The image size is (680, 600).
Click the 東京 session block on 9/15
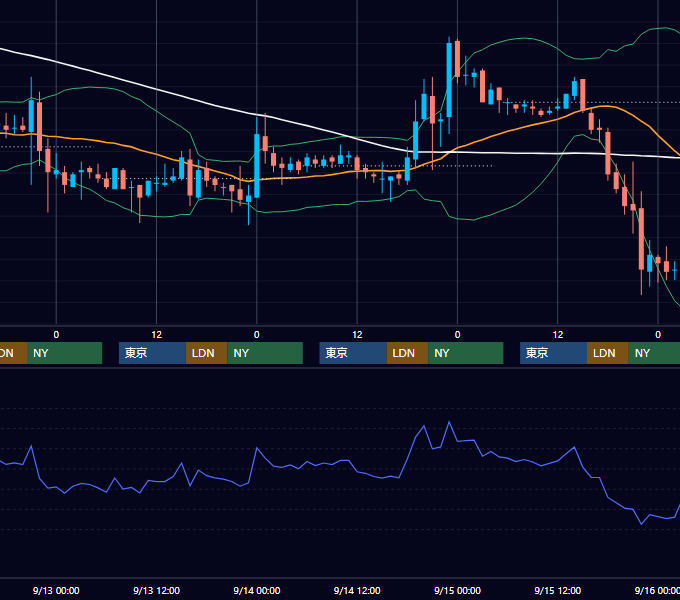tap(553, 353)
